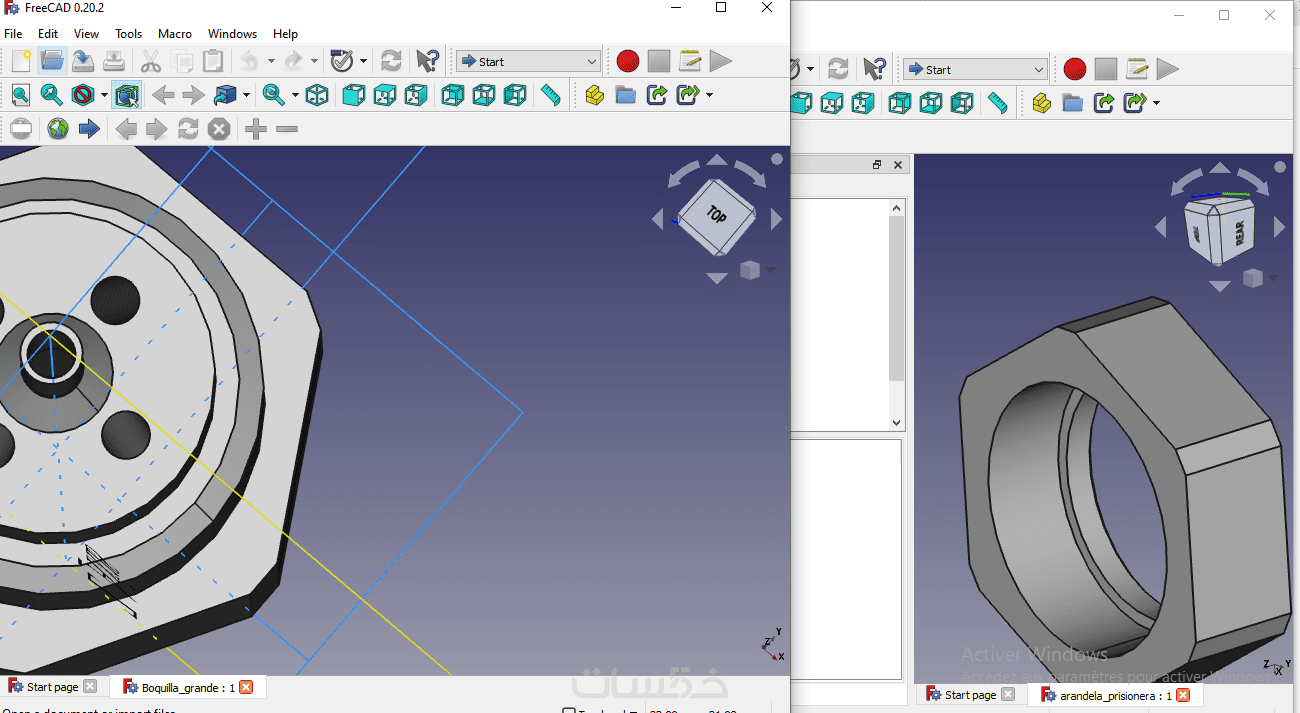Open the View menu
1300x713 pixels.
coord(87,34)
